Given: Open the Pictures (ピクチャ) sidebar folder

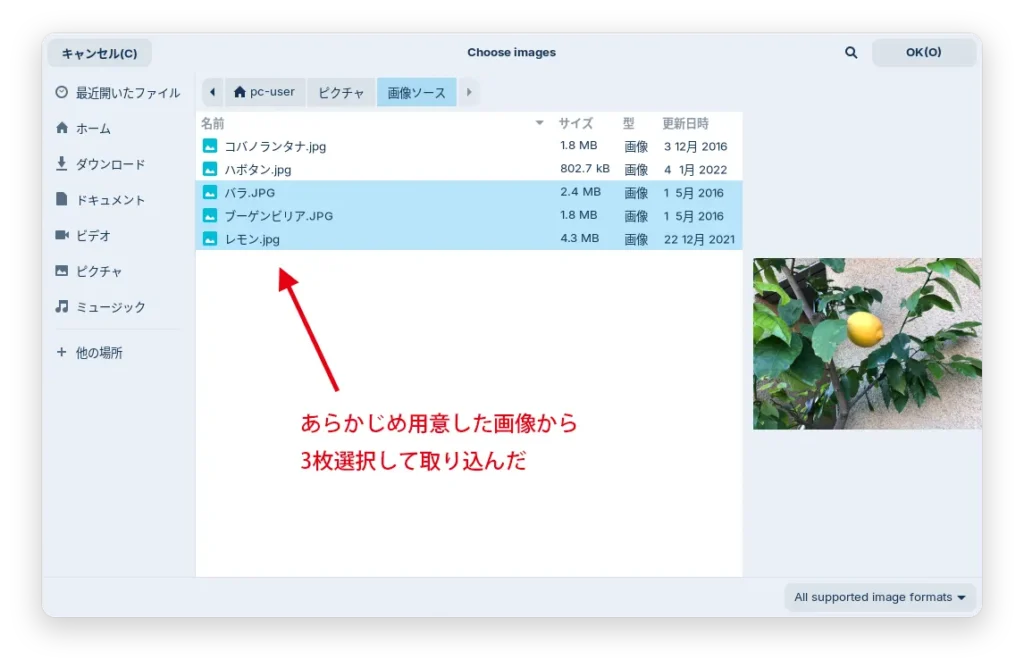Looking at the screenshot, I should [98, 271].
